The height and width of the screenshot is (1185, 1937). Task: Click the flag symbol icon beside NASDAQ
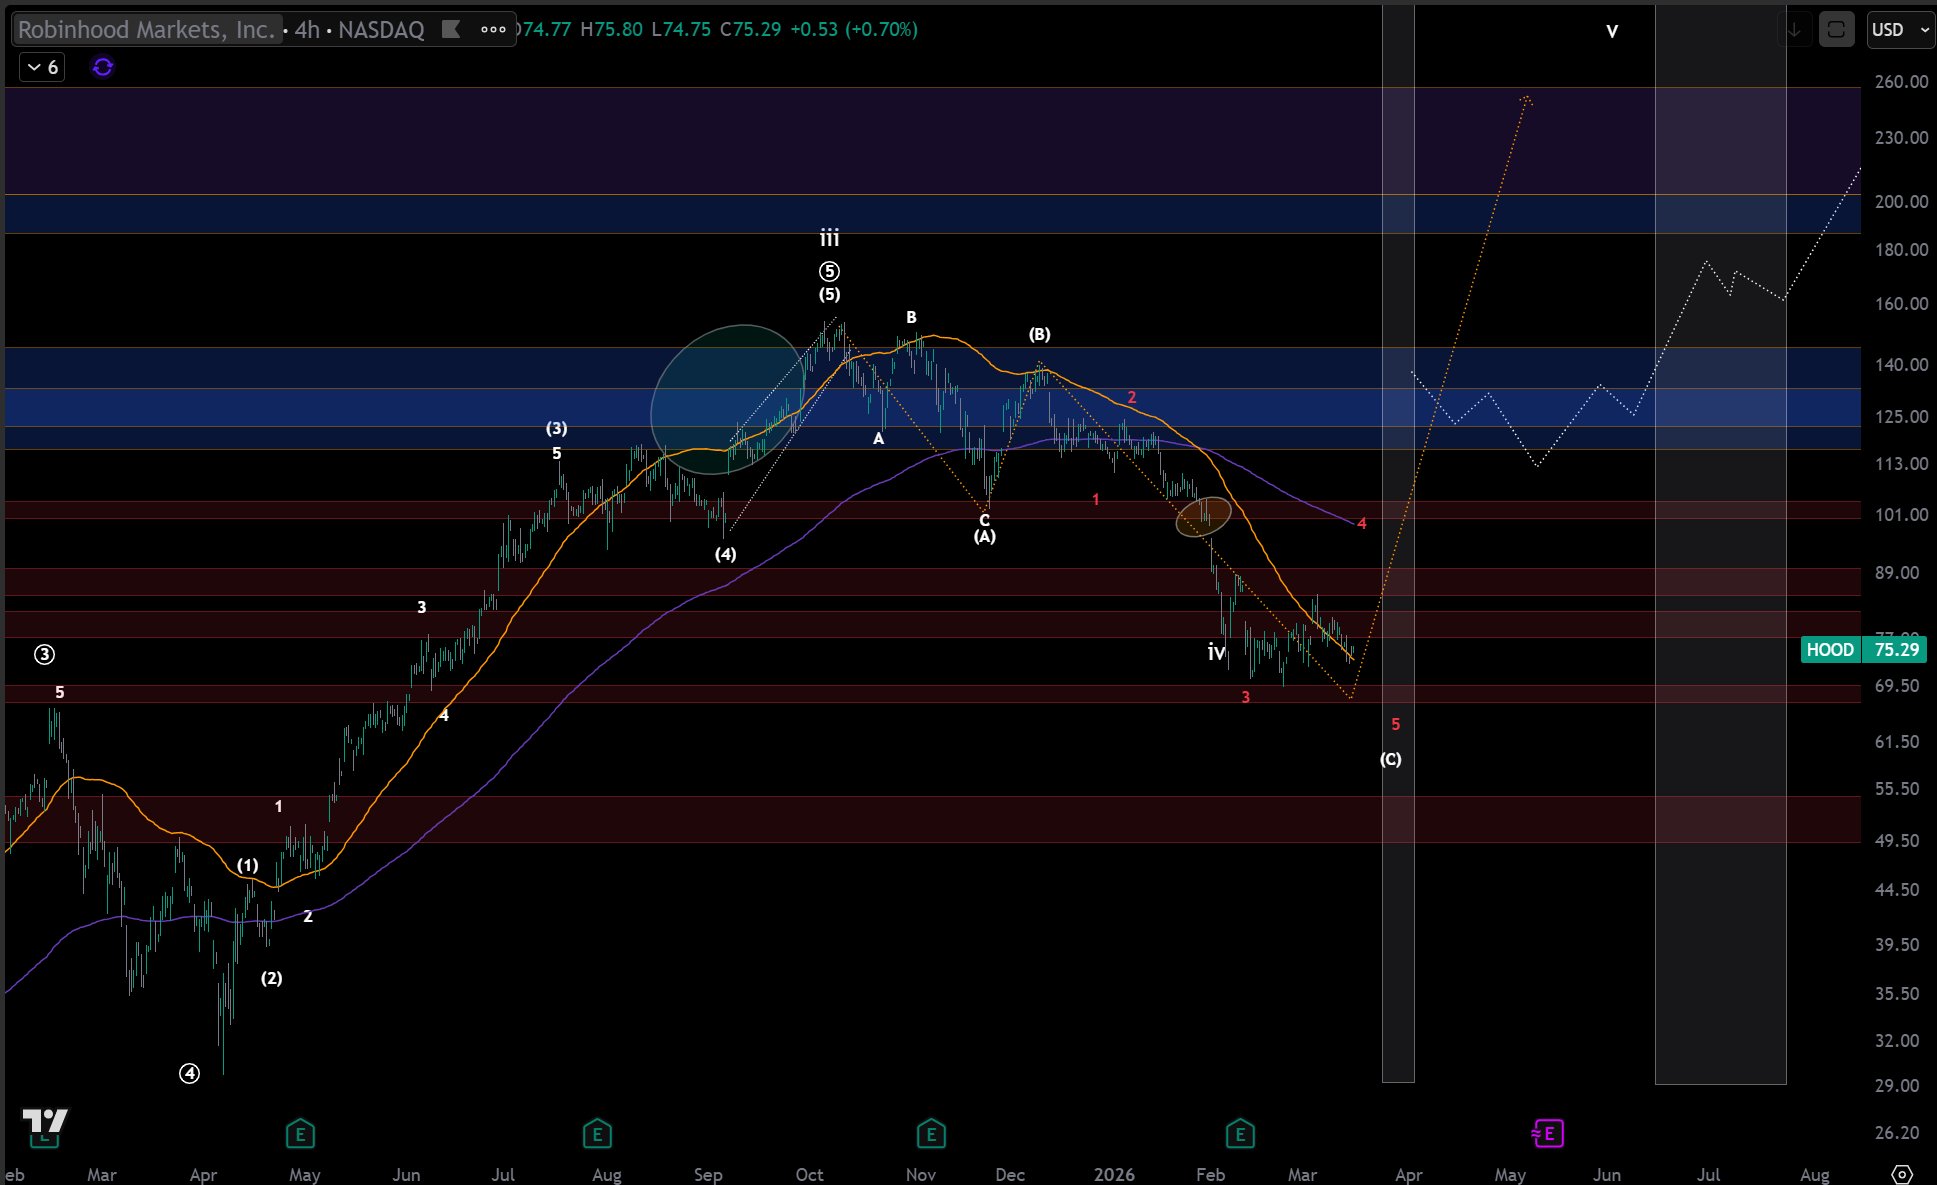pyautogui.click(x=451, y=29)
